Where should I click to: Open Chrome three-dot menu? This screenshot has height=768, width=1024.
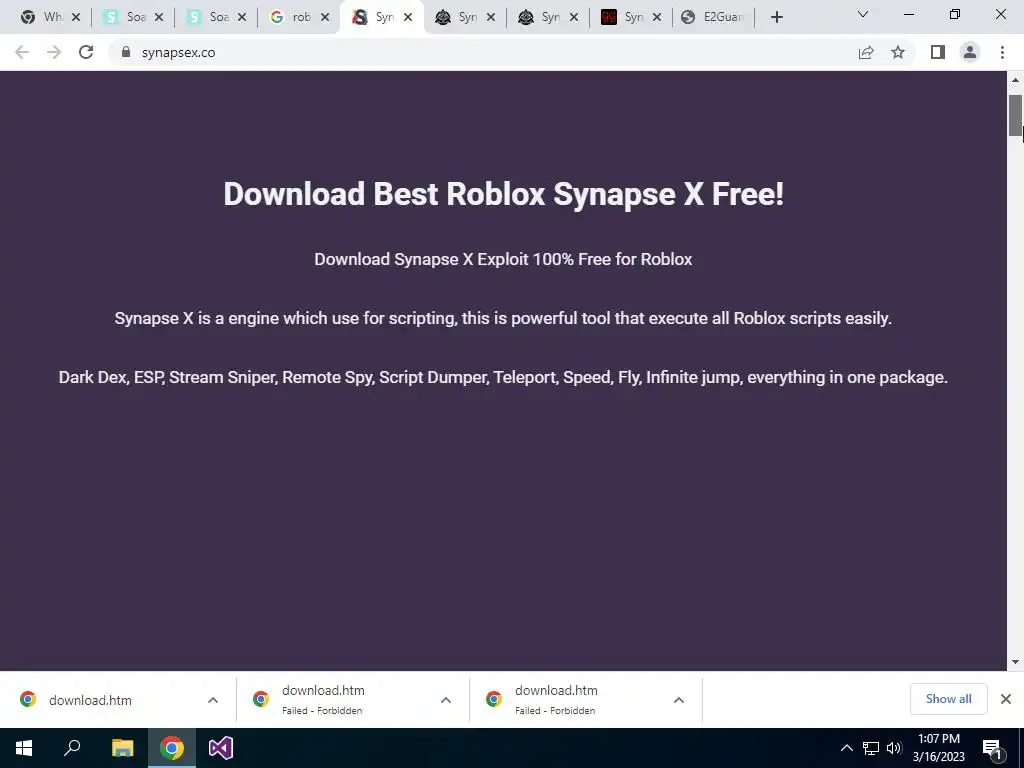pyautogui.click(x=1002, y=52)
